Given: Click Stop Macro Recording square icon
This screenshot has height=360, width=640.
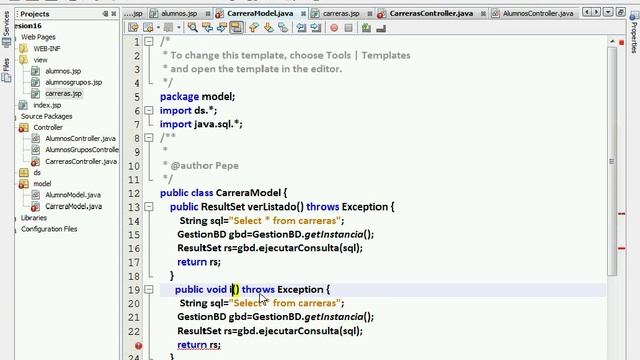Looking at the screenshot, I should tap(348, 28).
